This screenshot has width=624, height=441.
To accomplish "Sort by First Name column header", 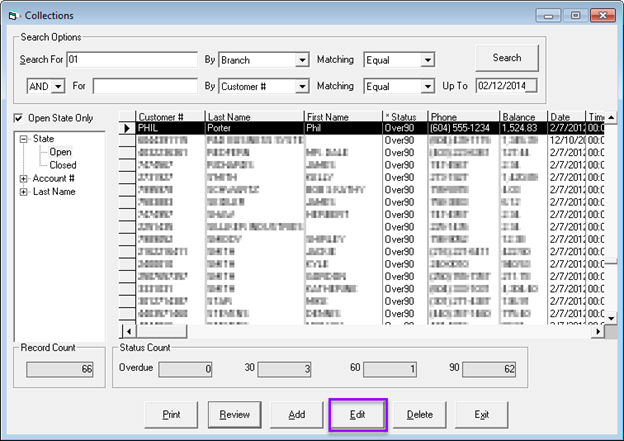I will tap(343, 117).
